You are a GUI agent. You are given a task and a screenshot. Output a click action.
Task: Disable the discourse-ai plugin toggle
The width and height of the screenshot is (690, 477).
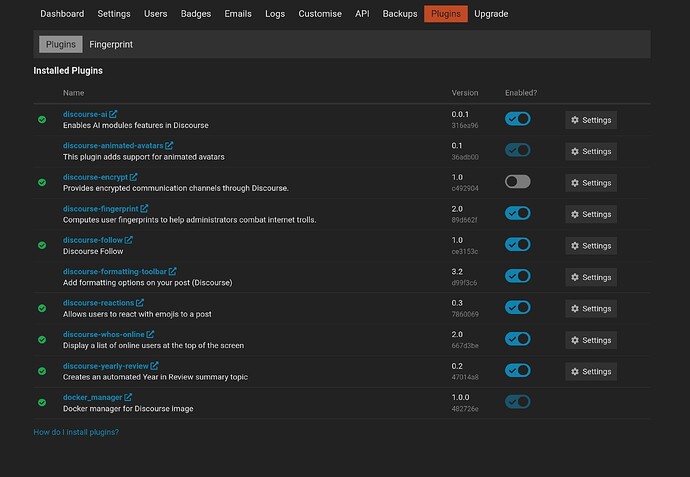[518, 119]
